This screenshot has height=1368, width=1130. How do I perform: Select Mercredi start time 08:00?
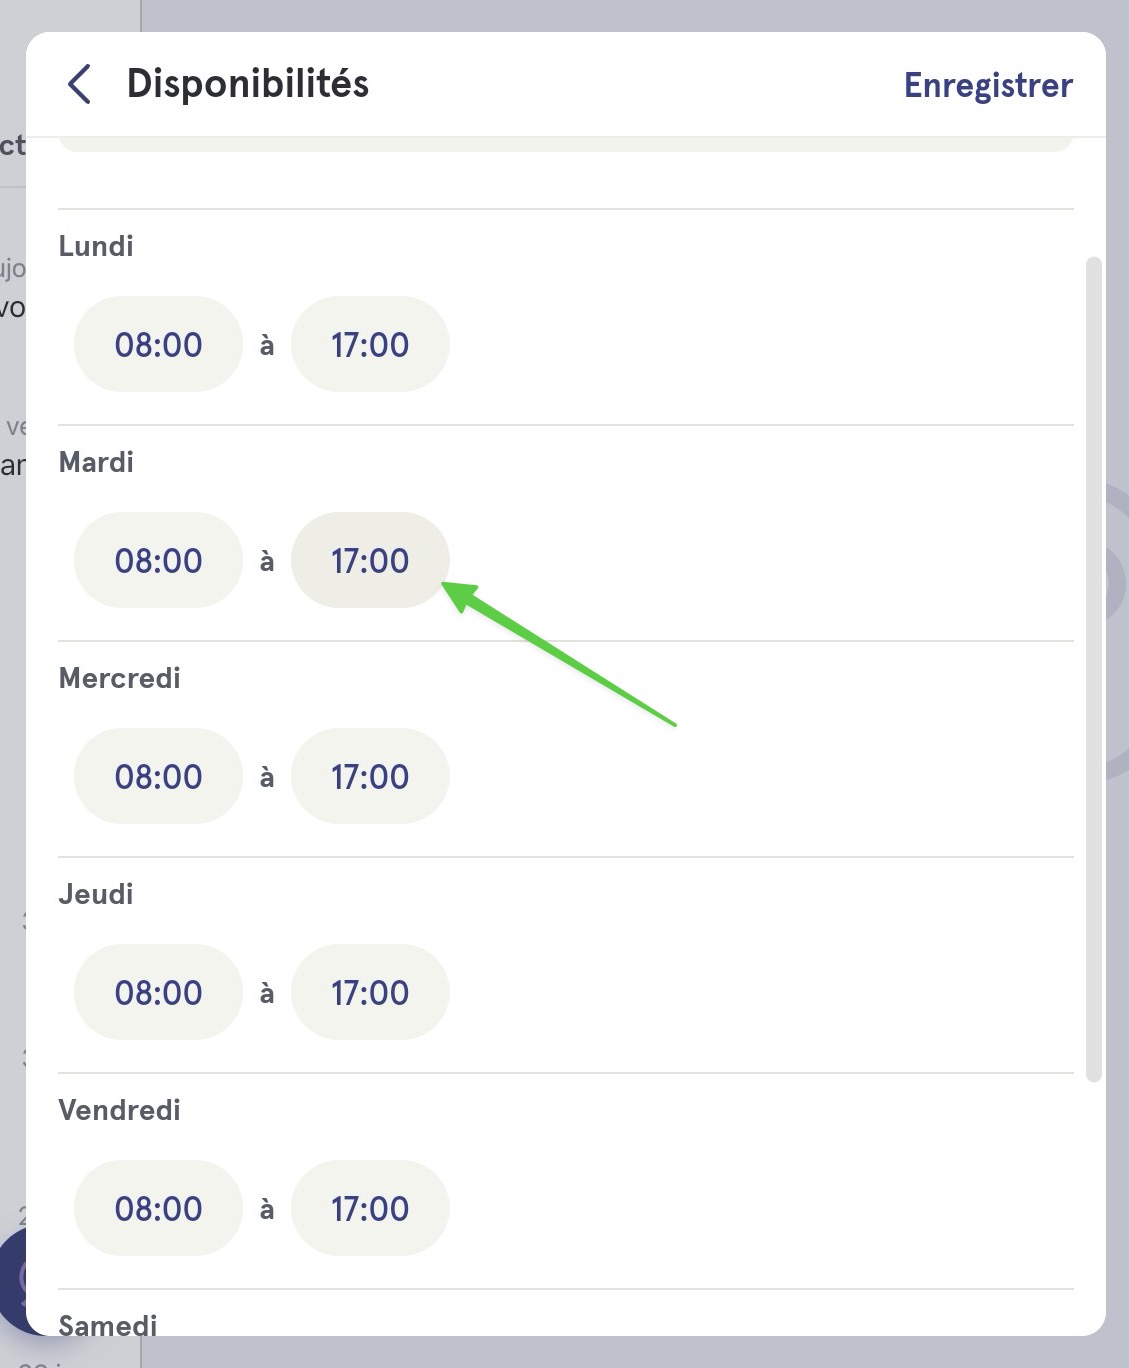158,776
